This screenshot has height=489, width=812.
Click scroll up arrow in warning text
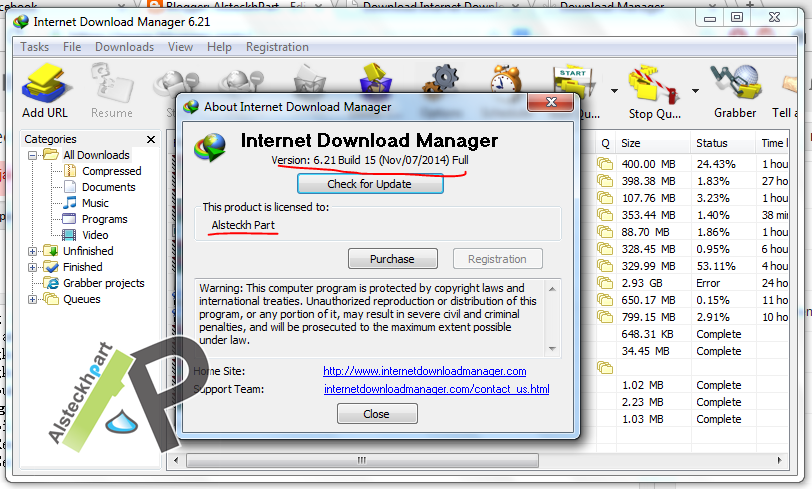[x=552, y=289]
